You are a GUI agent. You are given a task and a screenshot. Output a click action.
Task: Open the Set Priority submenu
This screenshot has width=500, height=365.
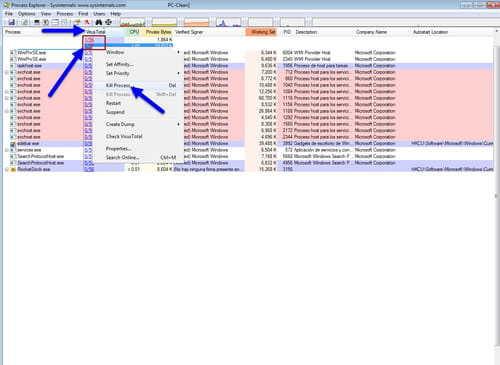point(138,73)
